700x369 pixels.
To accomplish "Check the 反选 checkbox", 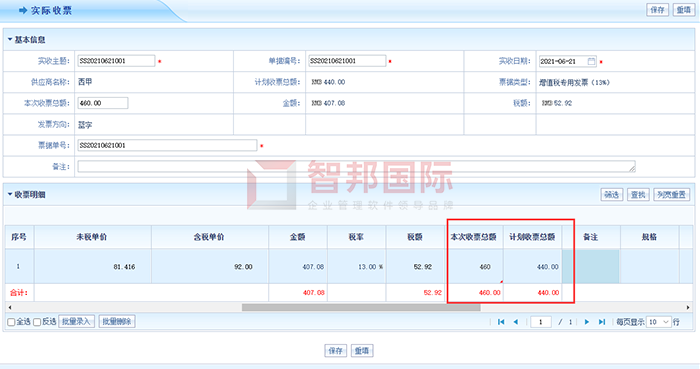I will click(37, 322).
